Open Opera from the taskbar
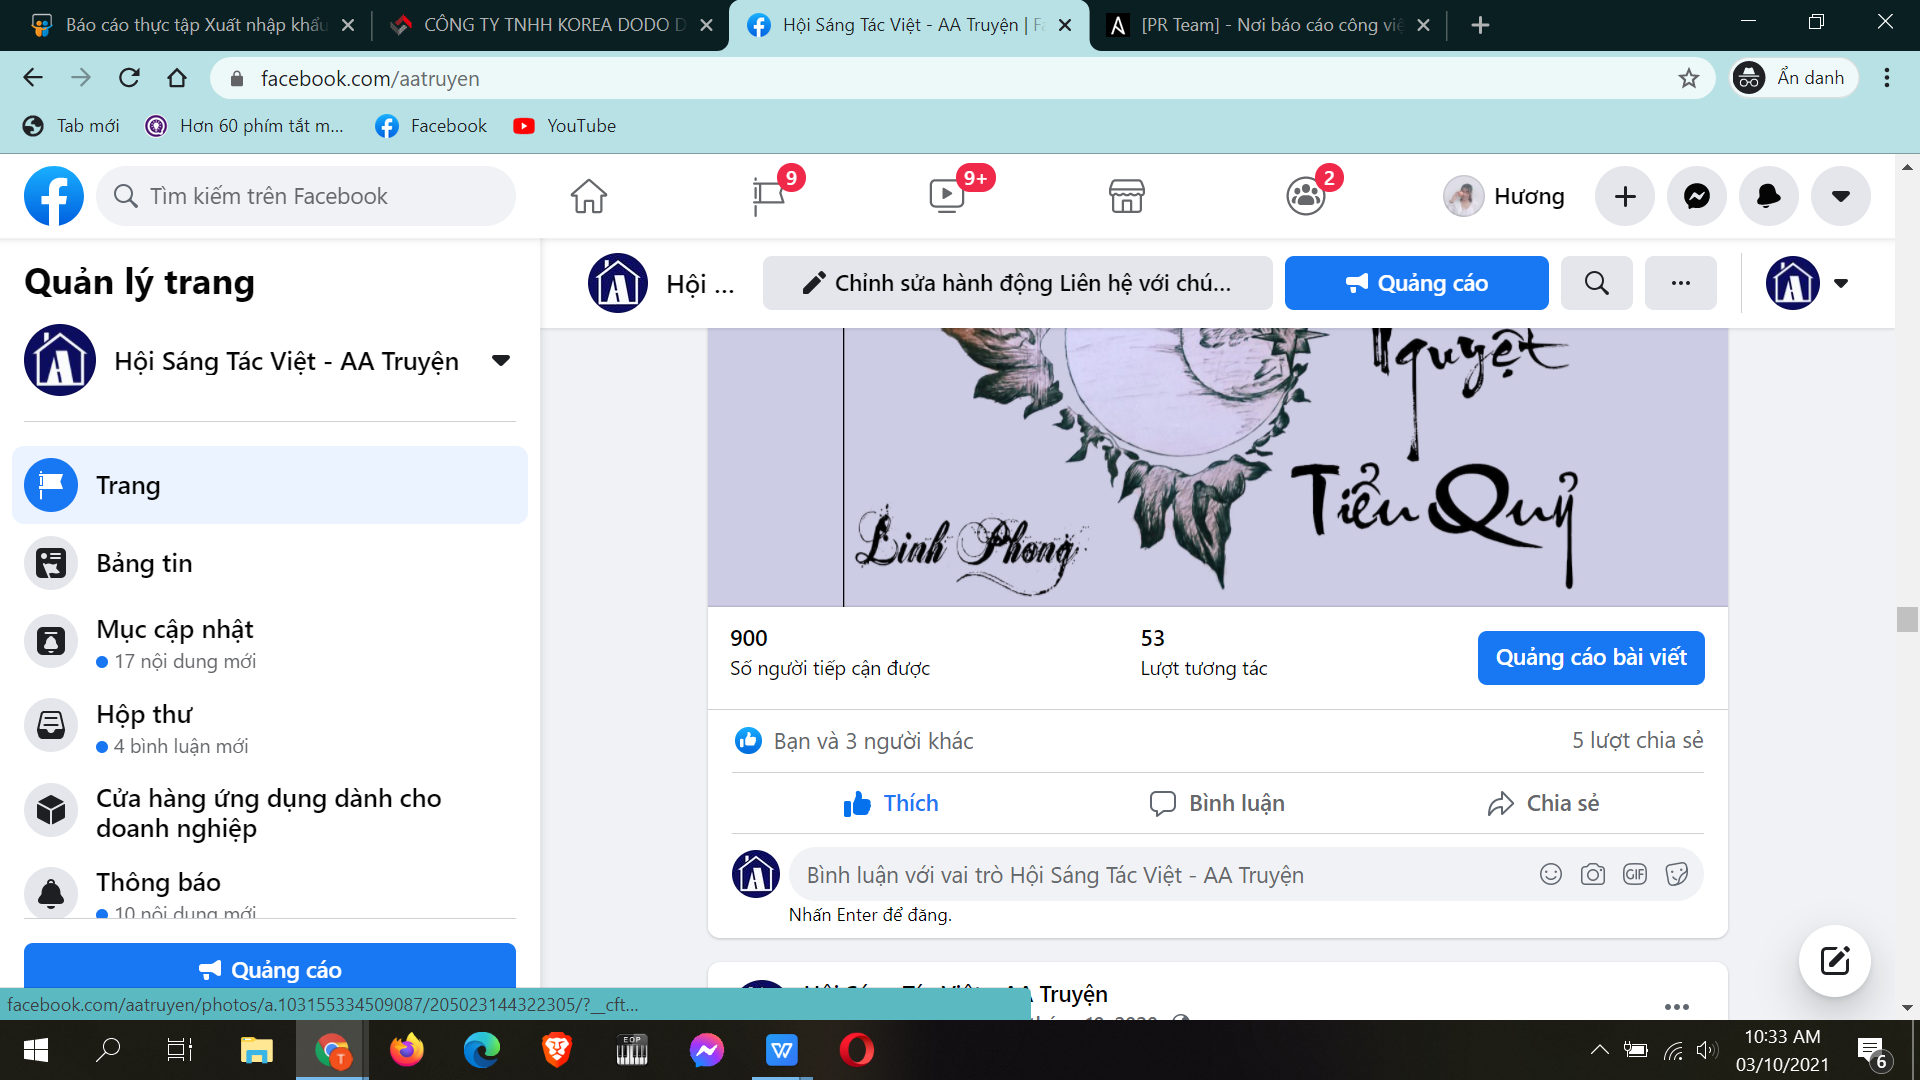 click(x=857, y=1050)
